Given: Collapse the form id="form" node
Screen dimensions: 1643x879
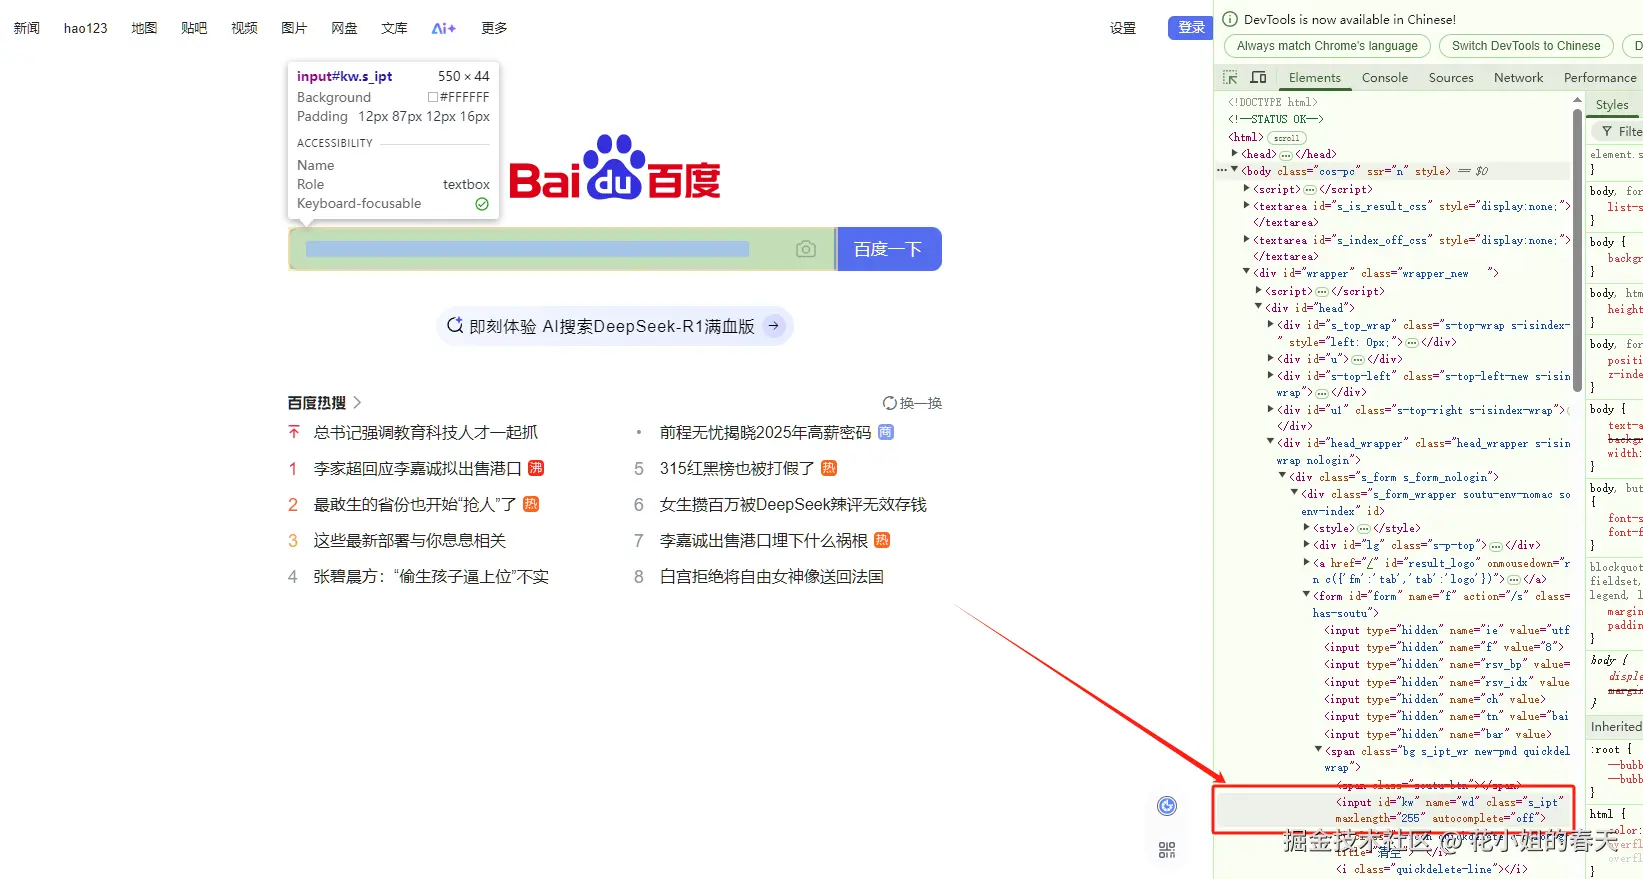Looking at the screenshot, I should pos(1306,595).
